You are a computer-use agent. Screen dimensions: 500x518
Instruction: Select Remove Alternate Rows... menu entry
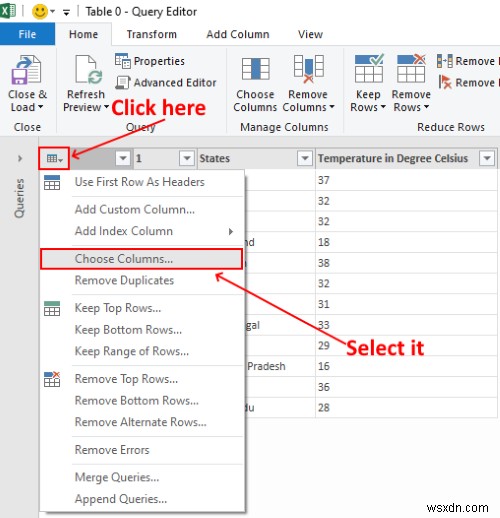(x=142, y=422)
